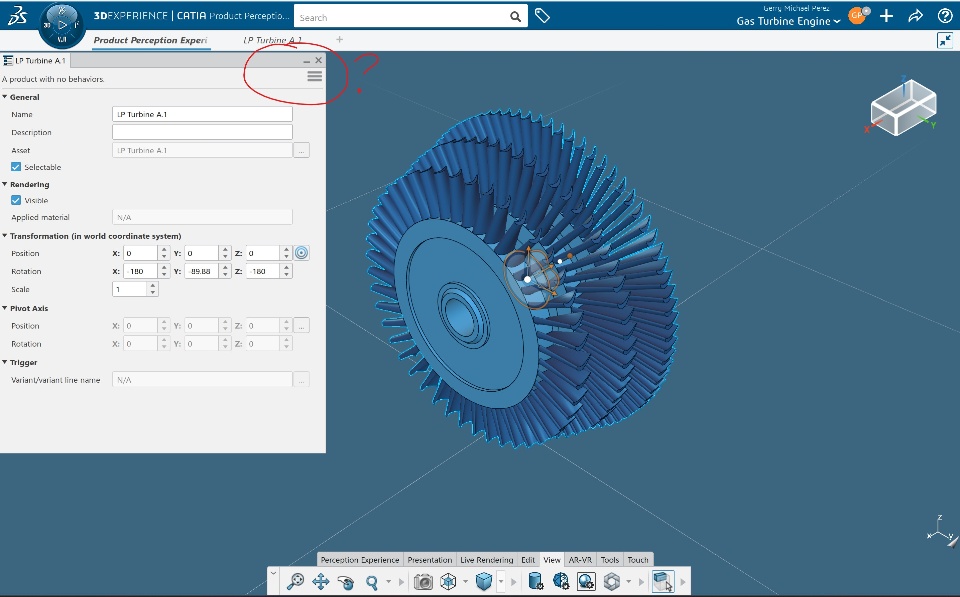Click the Rotate view tool icon

[347, 581]
